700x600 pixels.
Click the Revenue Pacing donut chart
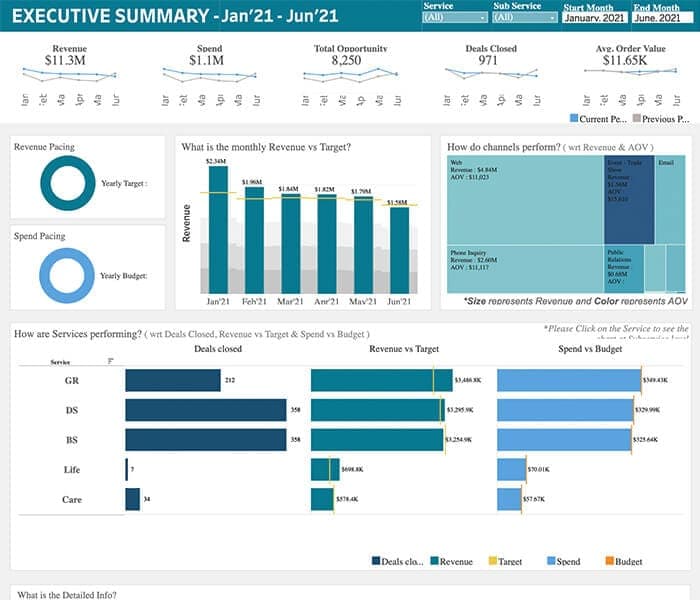68,183
